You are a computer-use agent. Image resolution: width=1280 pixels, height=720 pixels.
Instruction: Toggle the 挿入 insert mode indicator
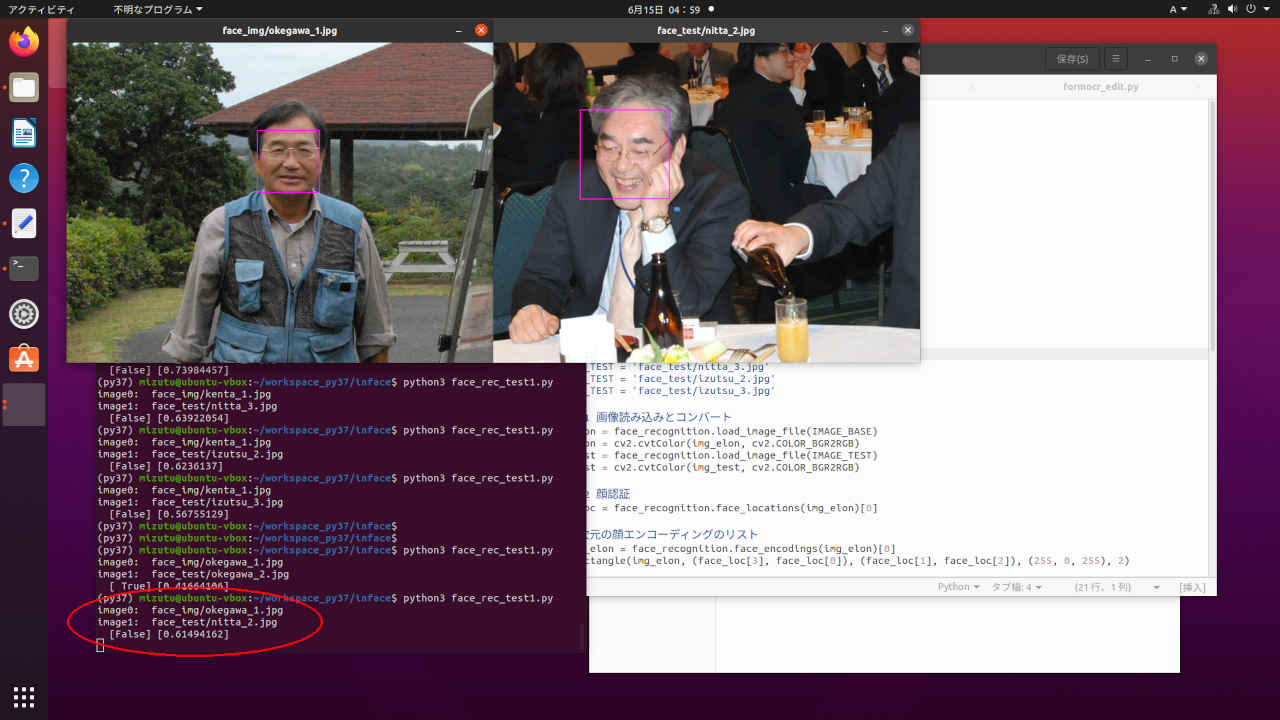point(1193,587)
